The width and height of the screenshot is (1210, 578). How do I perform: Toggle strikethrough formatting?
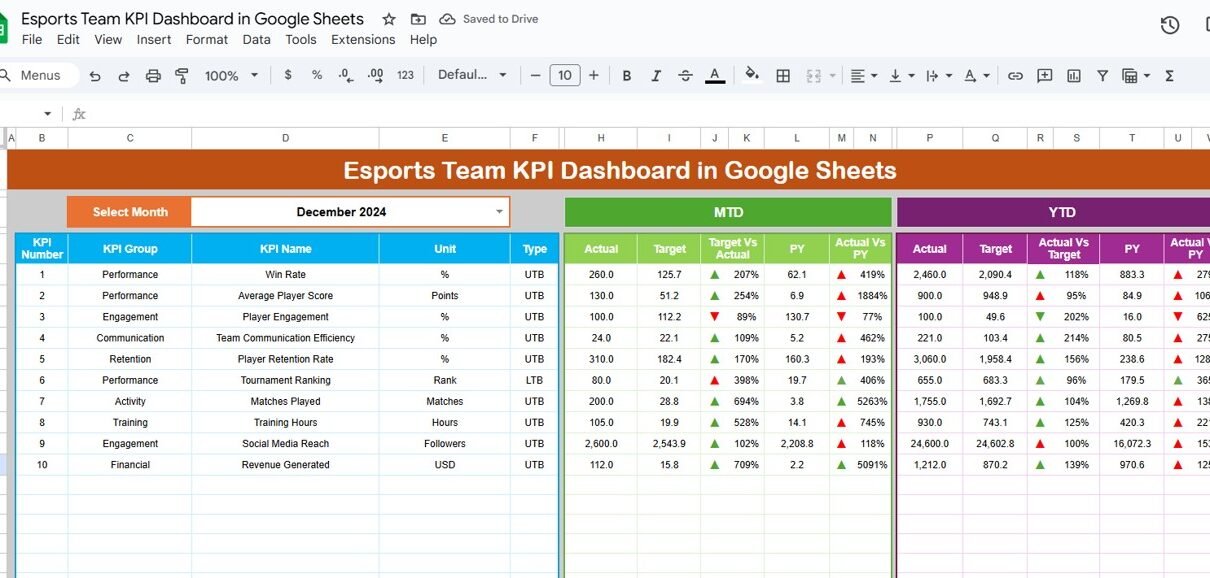(x=685, y=75)
